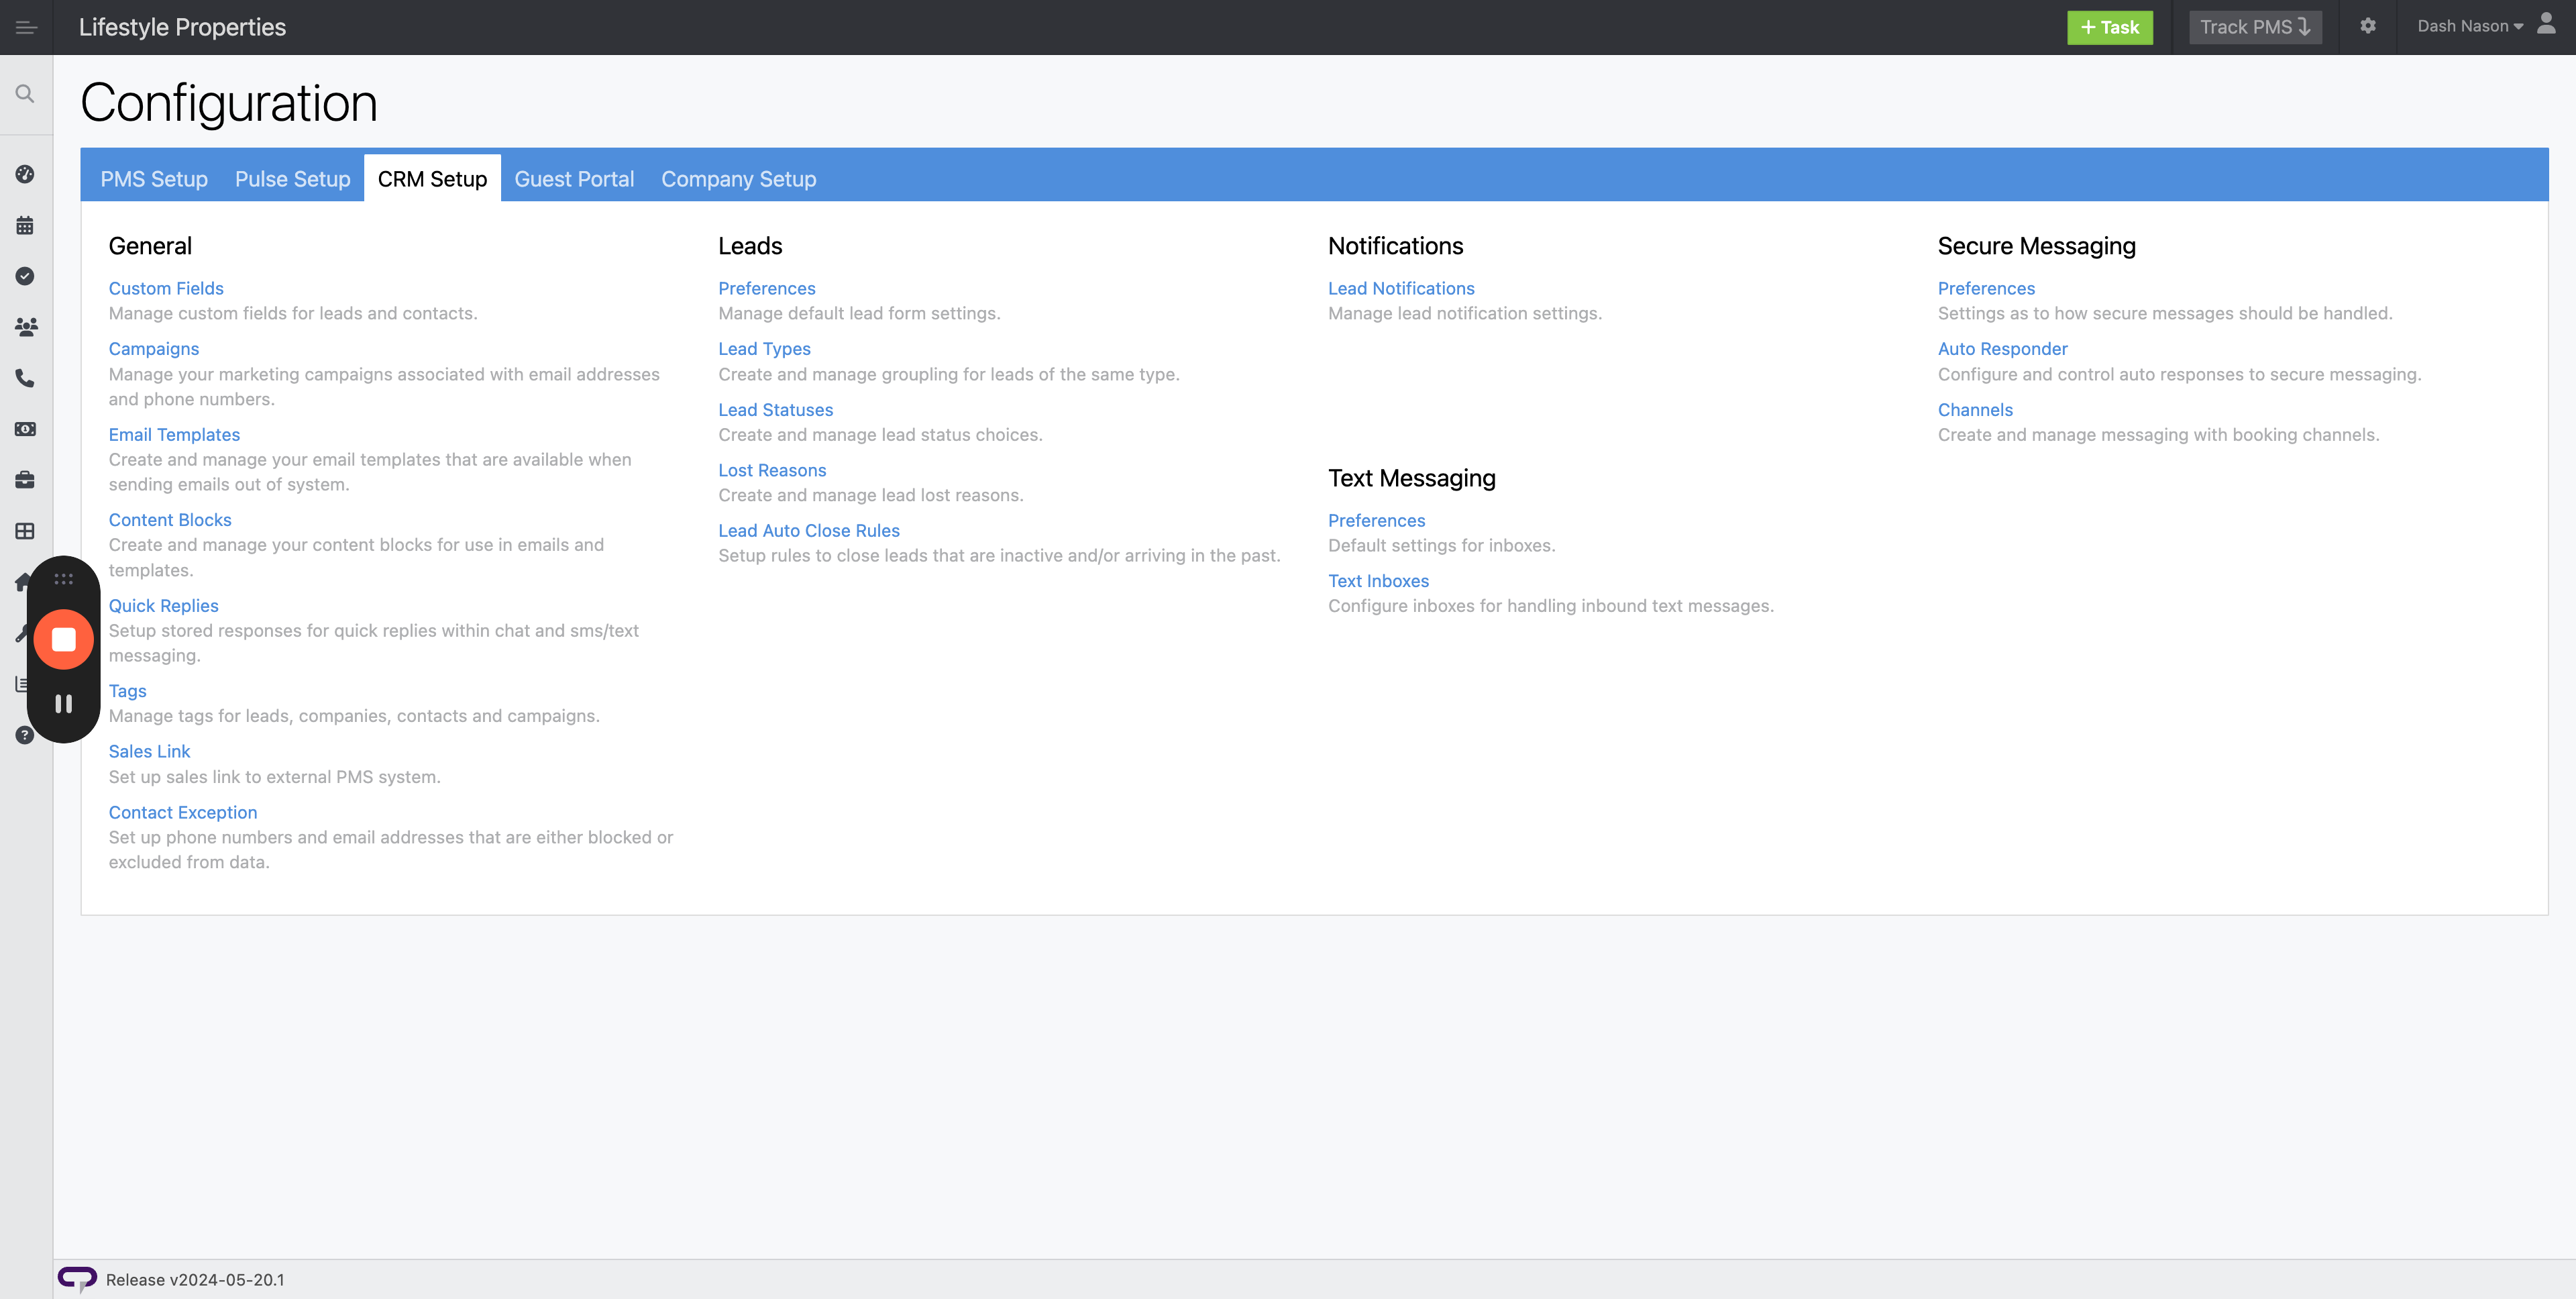Click the Release v2024-05-20.1 footer text
2576x1299 pixels.
[x=195, y=1280]
